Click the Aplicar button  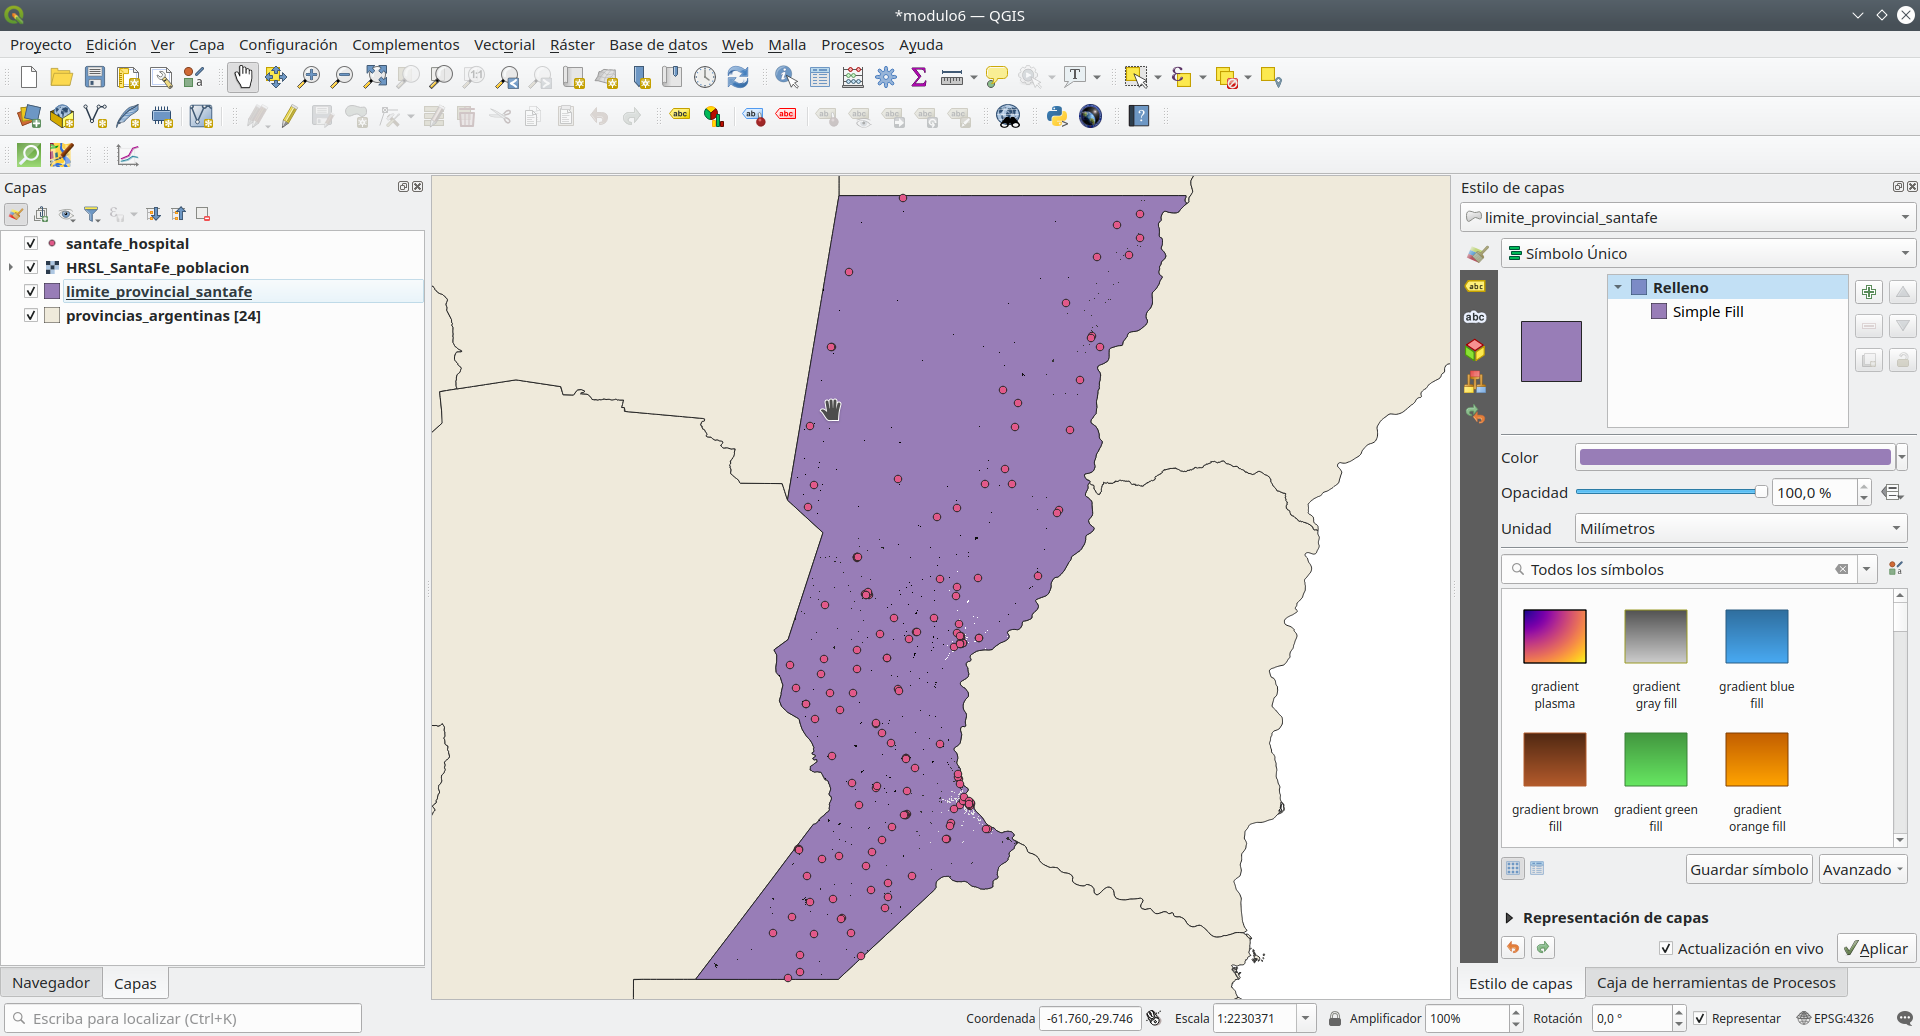1876,948
